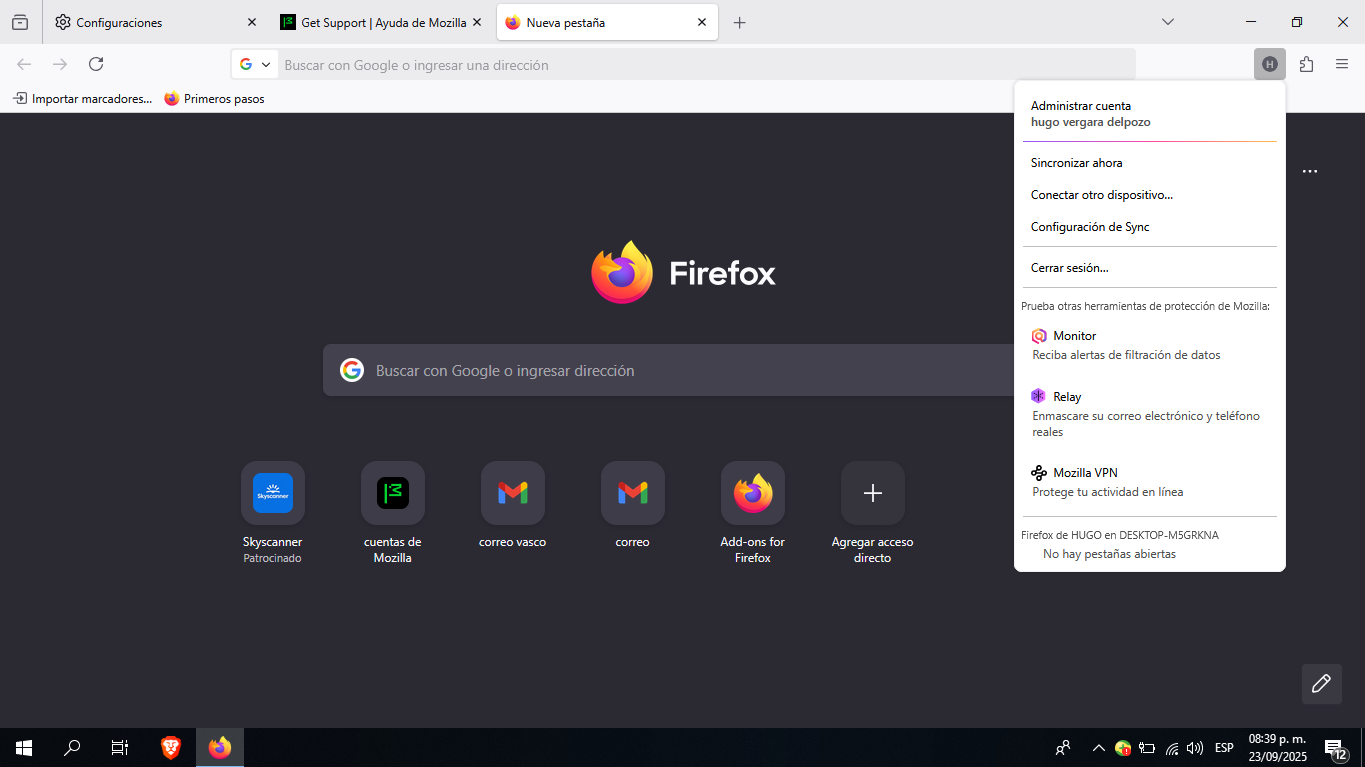1365x767 pixels.
Task: Open a new tab with the plus button
Action: [739, 22]
